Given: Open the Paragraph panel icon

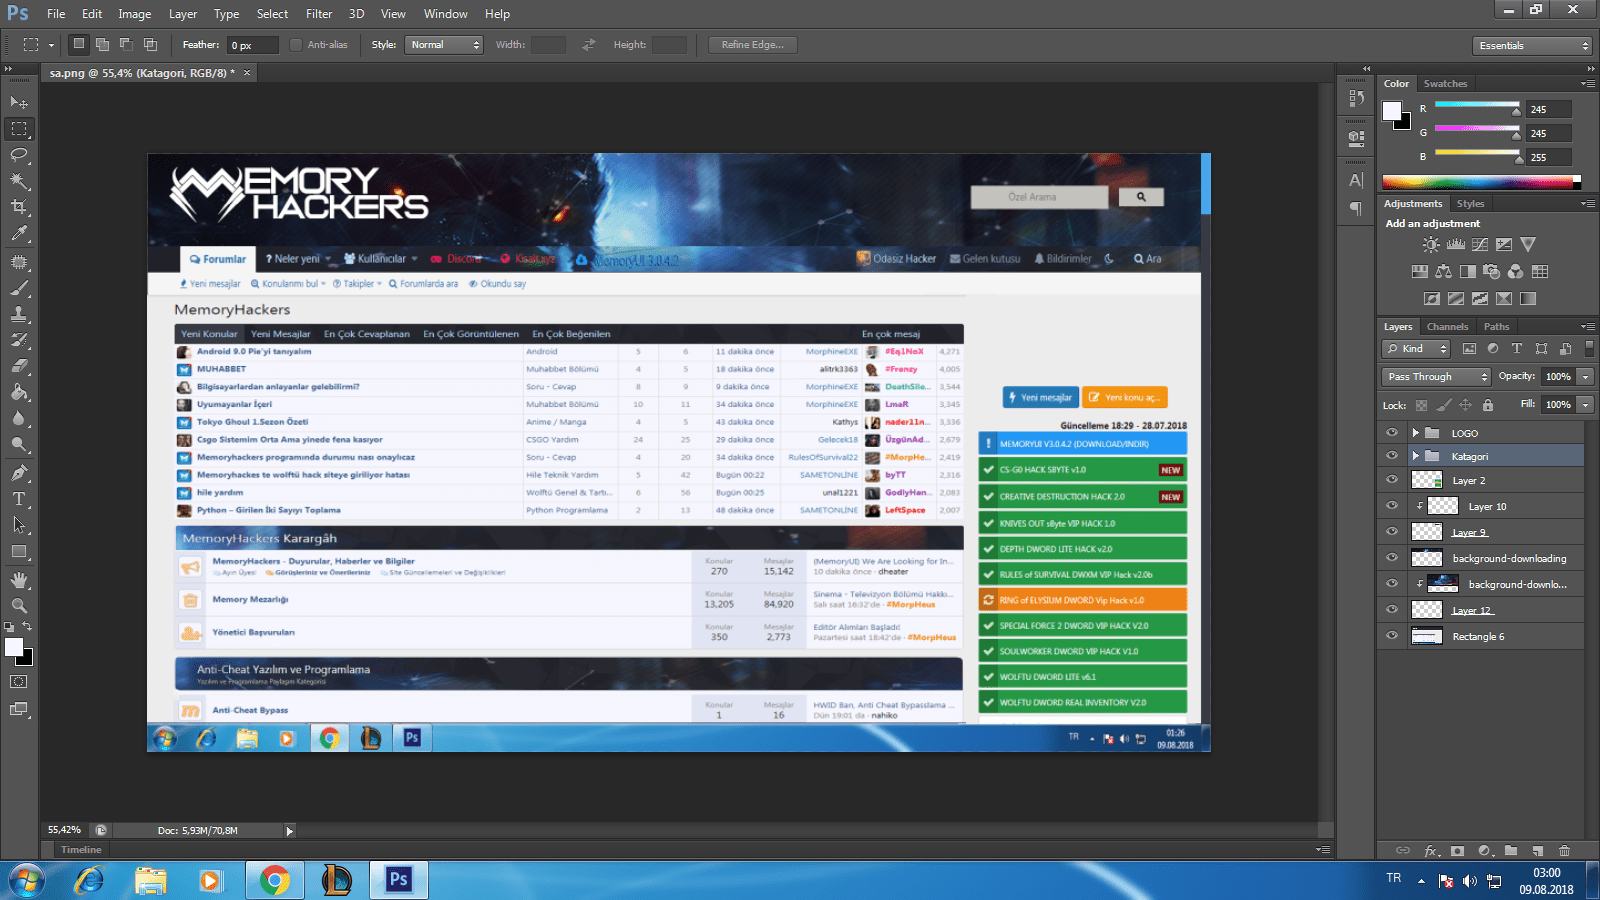Looking at the screenshot, I should (1356, 208).
